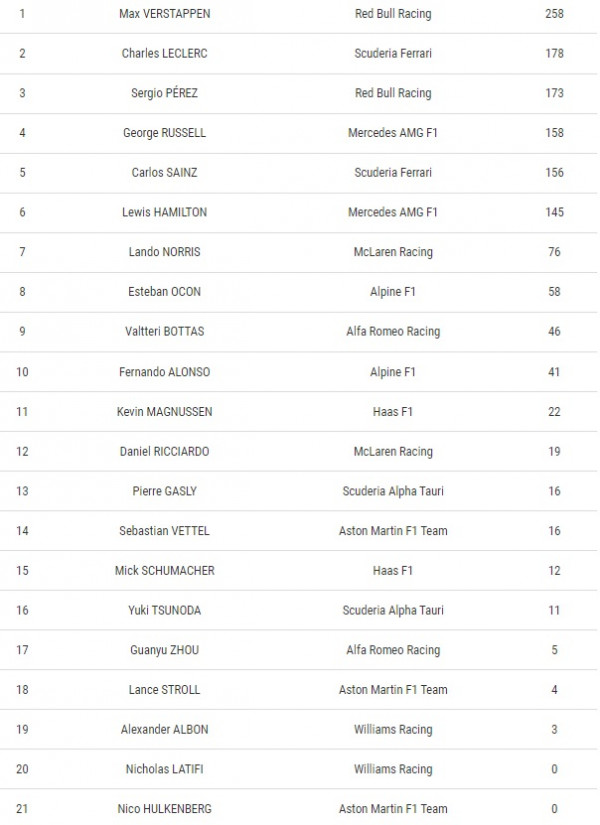
Task: Select Charles LECLERC in the standings
Action: (164, 53)
